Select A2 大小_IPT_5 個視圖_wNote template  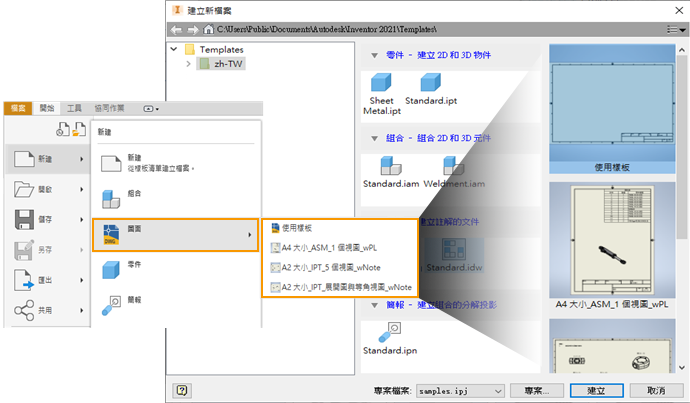pos(340,267)
